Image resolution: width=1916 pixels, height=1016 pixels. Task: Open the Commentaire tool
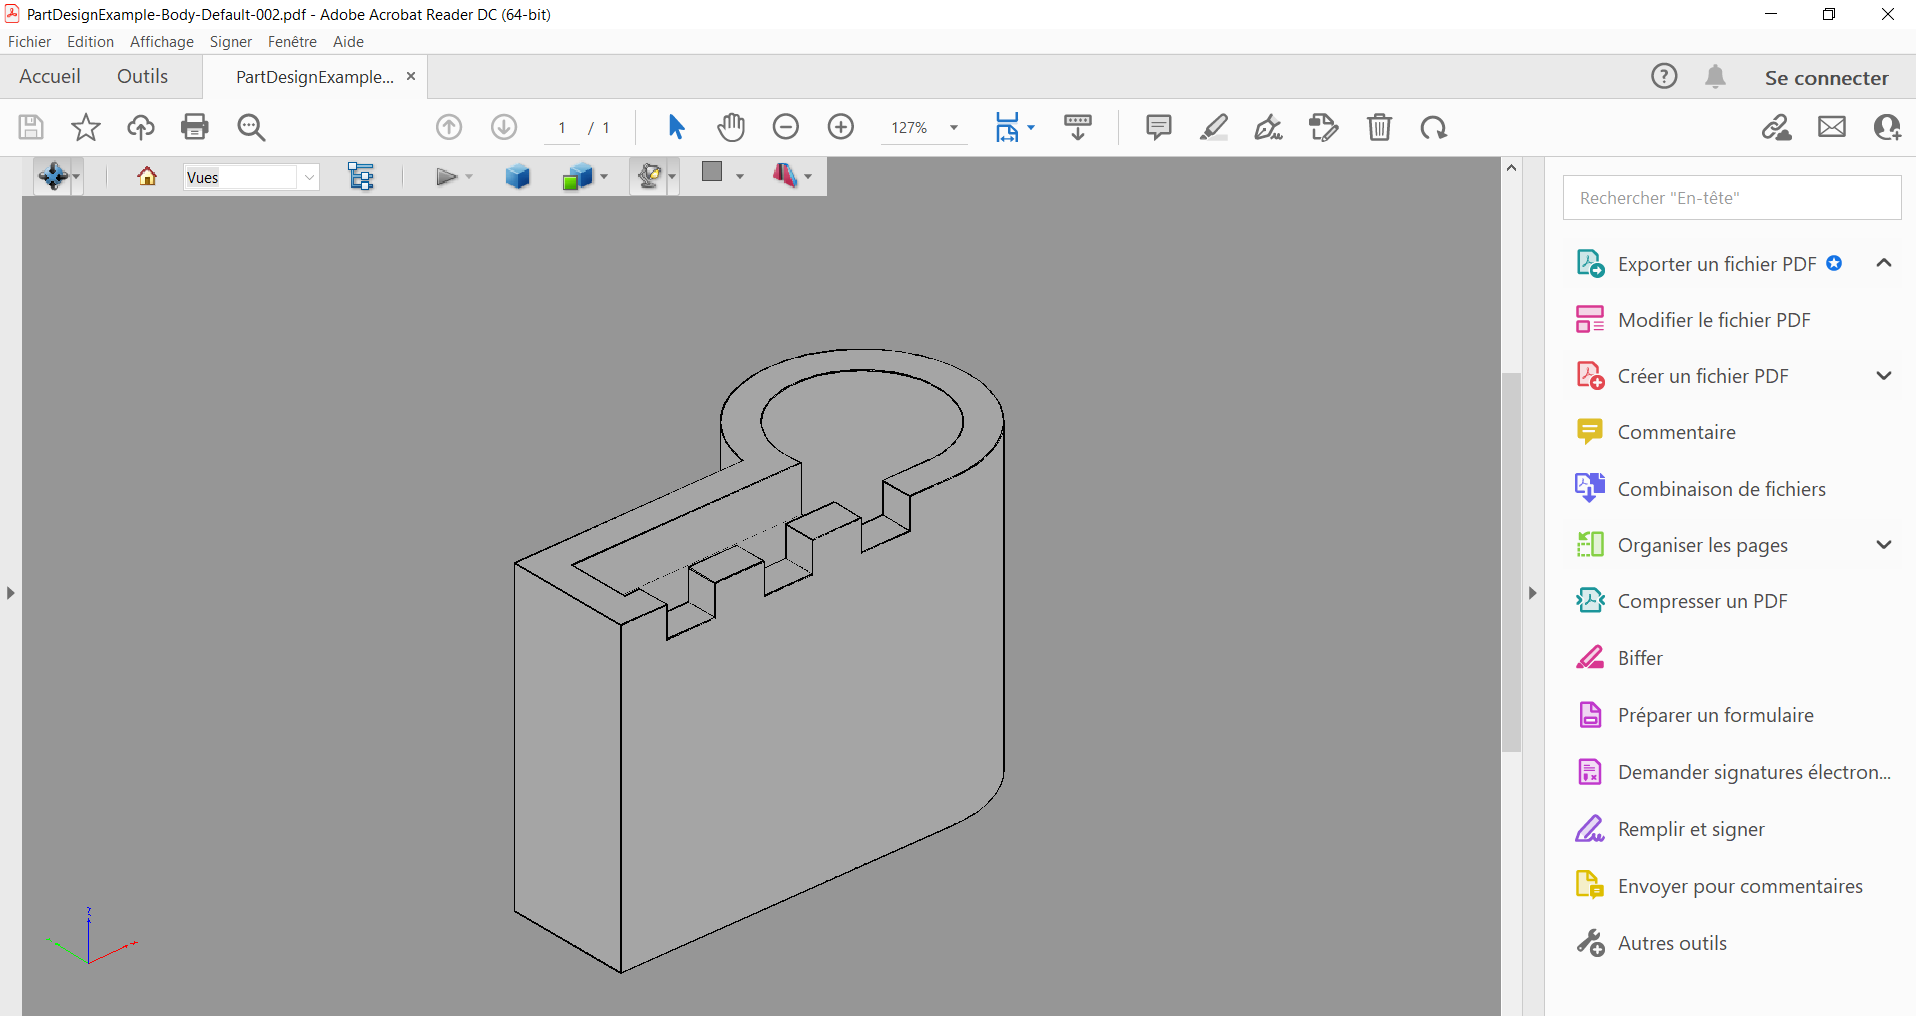[x=1676, y=431]
